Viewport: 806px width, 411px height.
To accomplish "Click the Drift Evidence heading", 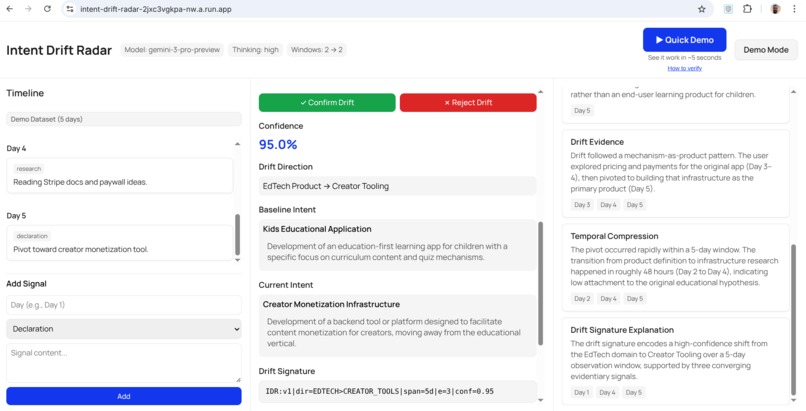I will pos(597,142).
